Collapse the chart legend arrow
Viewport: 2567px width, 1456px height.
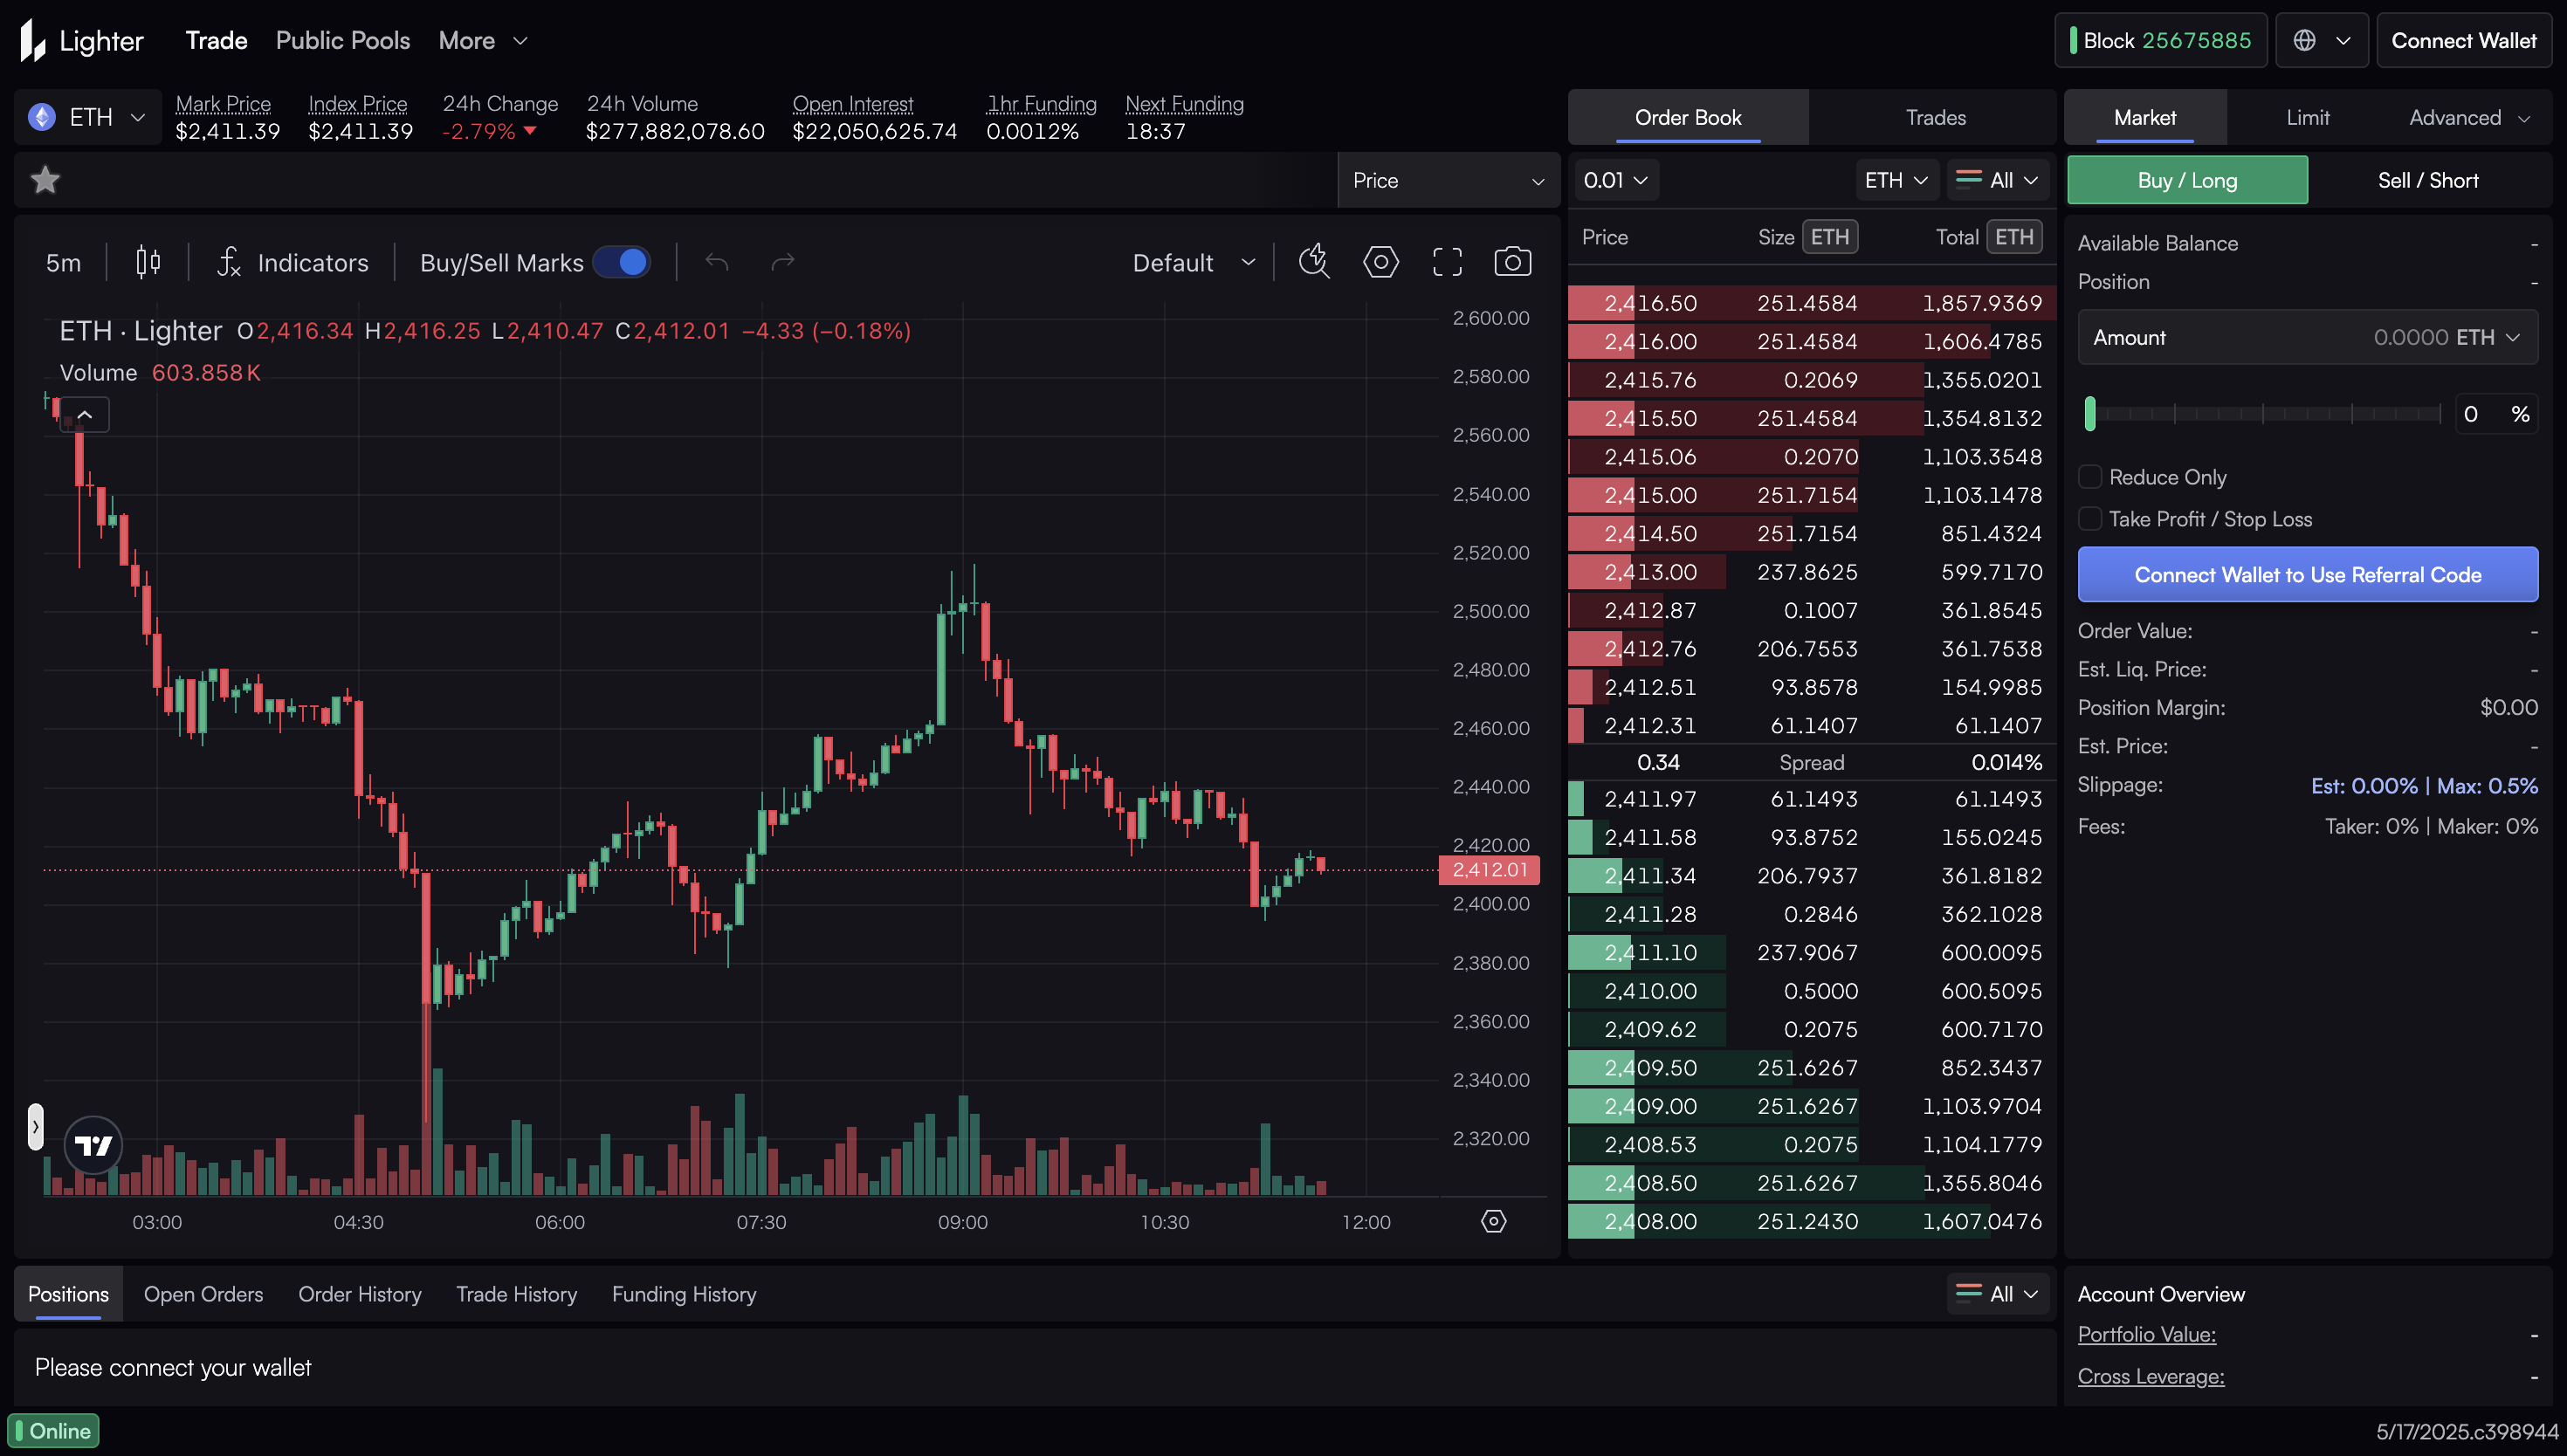pos(85,414)
